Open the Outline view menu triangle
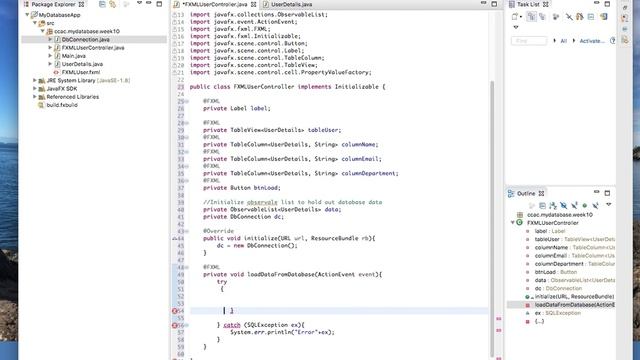Viewport: 640px width, 360px height. pyautogui.click(x=609, y=205)
